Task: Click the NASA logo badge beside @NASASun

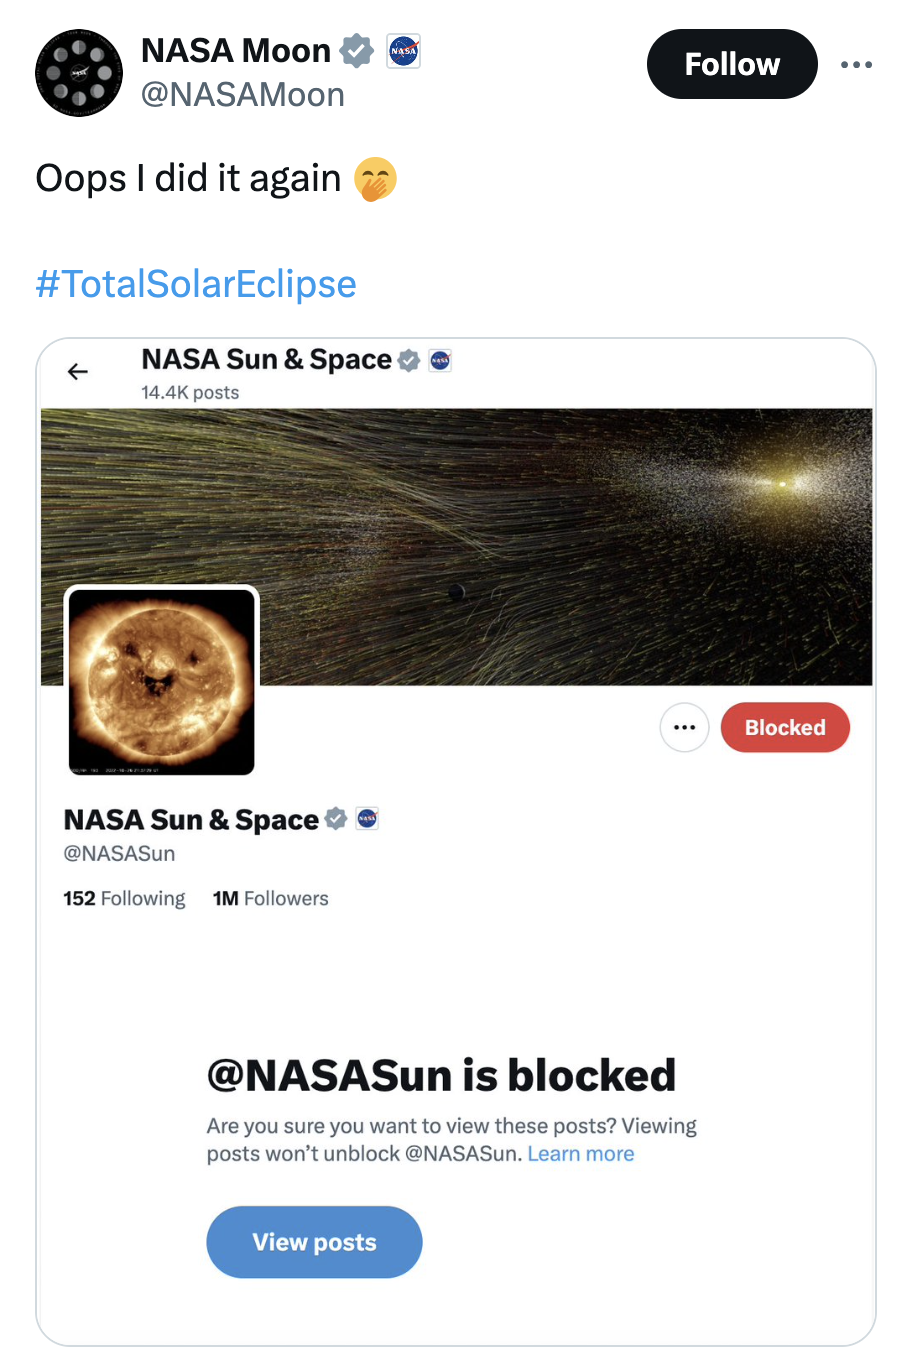Action: coord(366,818)
